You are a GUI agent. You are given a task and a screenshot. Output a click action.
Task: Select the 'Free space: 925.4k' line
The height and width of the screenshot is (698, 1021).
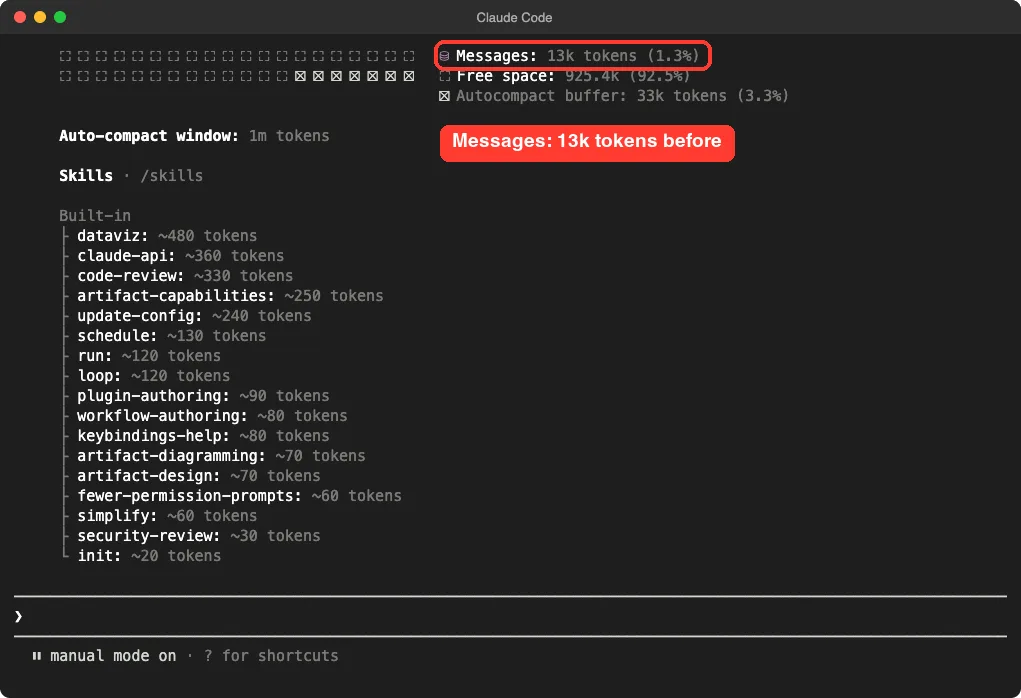572,76
